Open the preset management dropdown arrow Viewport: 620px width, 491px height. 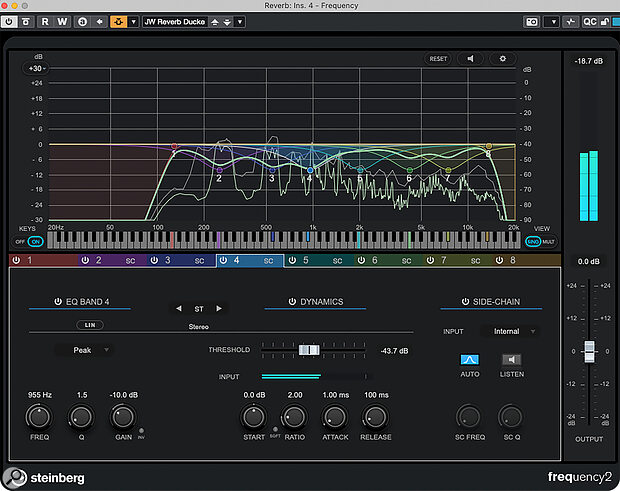tap(240, 22)
